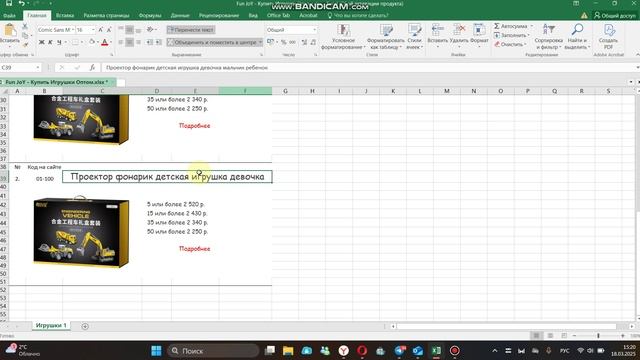Image resolution: width=640 pixels, height=360 pixels.
Task: Click lower Подробнее link beside 50 или более
Action: point(195,249)
